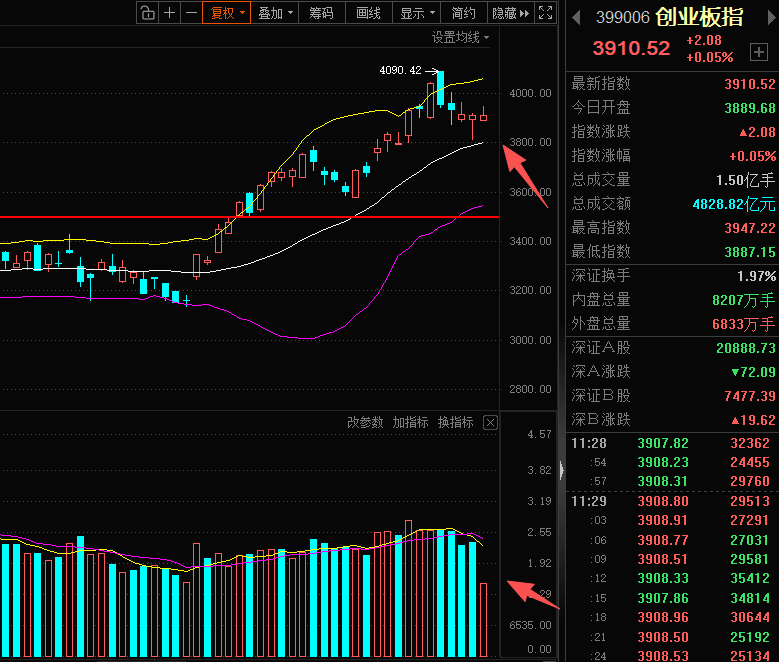
Task: Click 加指标 to add indicator
Action: 410,422
